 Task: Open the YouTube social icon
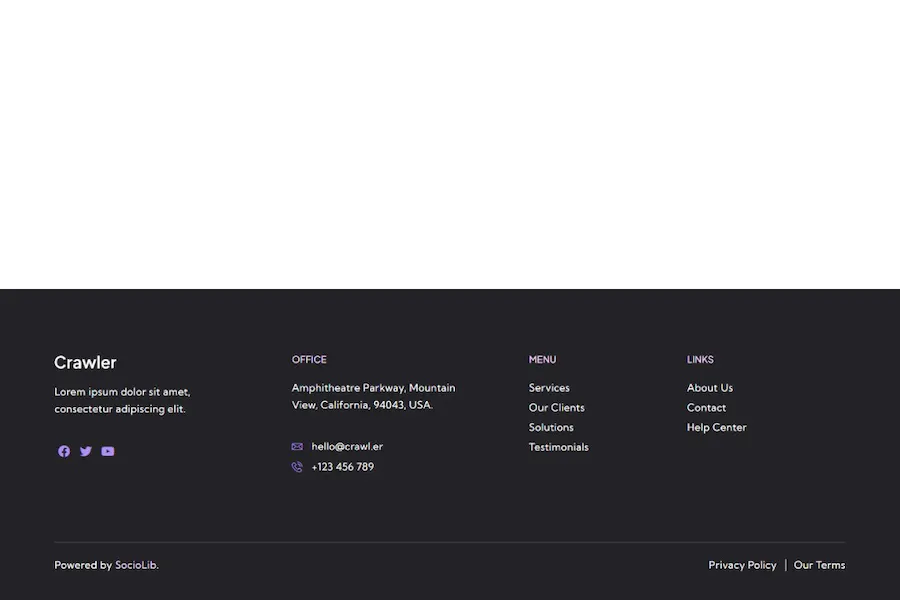tap(107, 451)
